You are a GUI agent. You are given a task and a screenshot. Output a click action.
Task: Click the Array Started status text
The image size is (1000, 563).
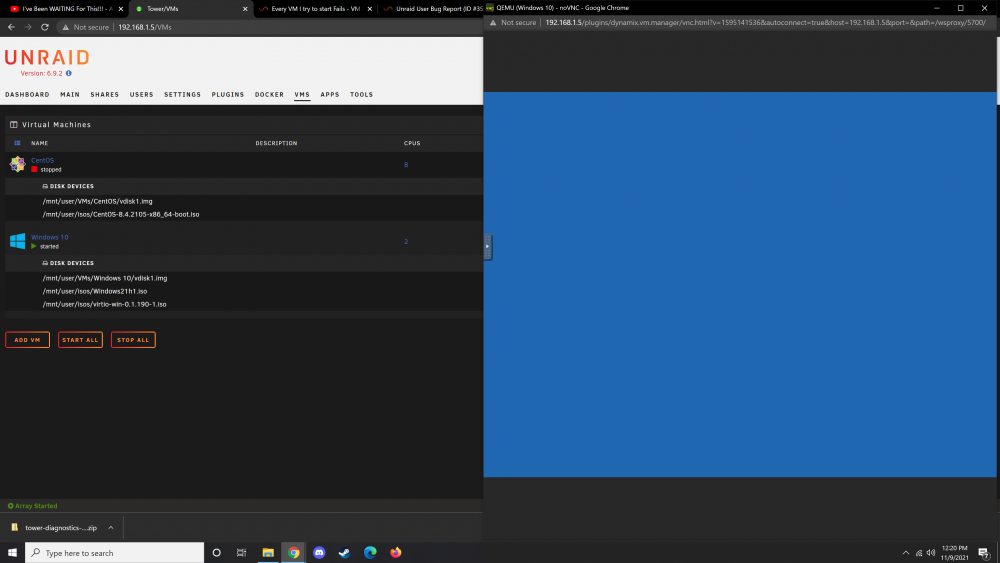[x=33, y=506]
